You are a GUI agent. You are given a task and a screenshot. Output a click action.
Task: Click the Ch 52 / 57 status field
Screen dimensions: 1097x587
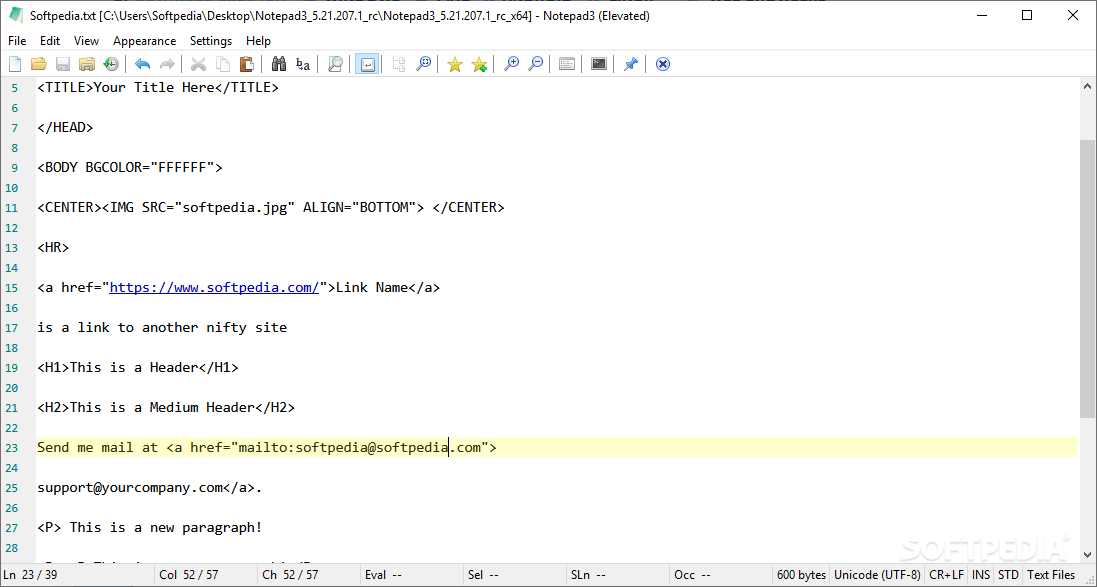click(308, 575)
